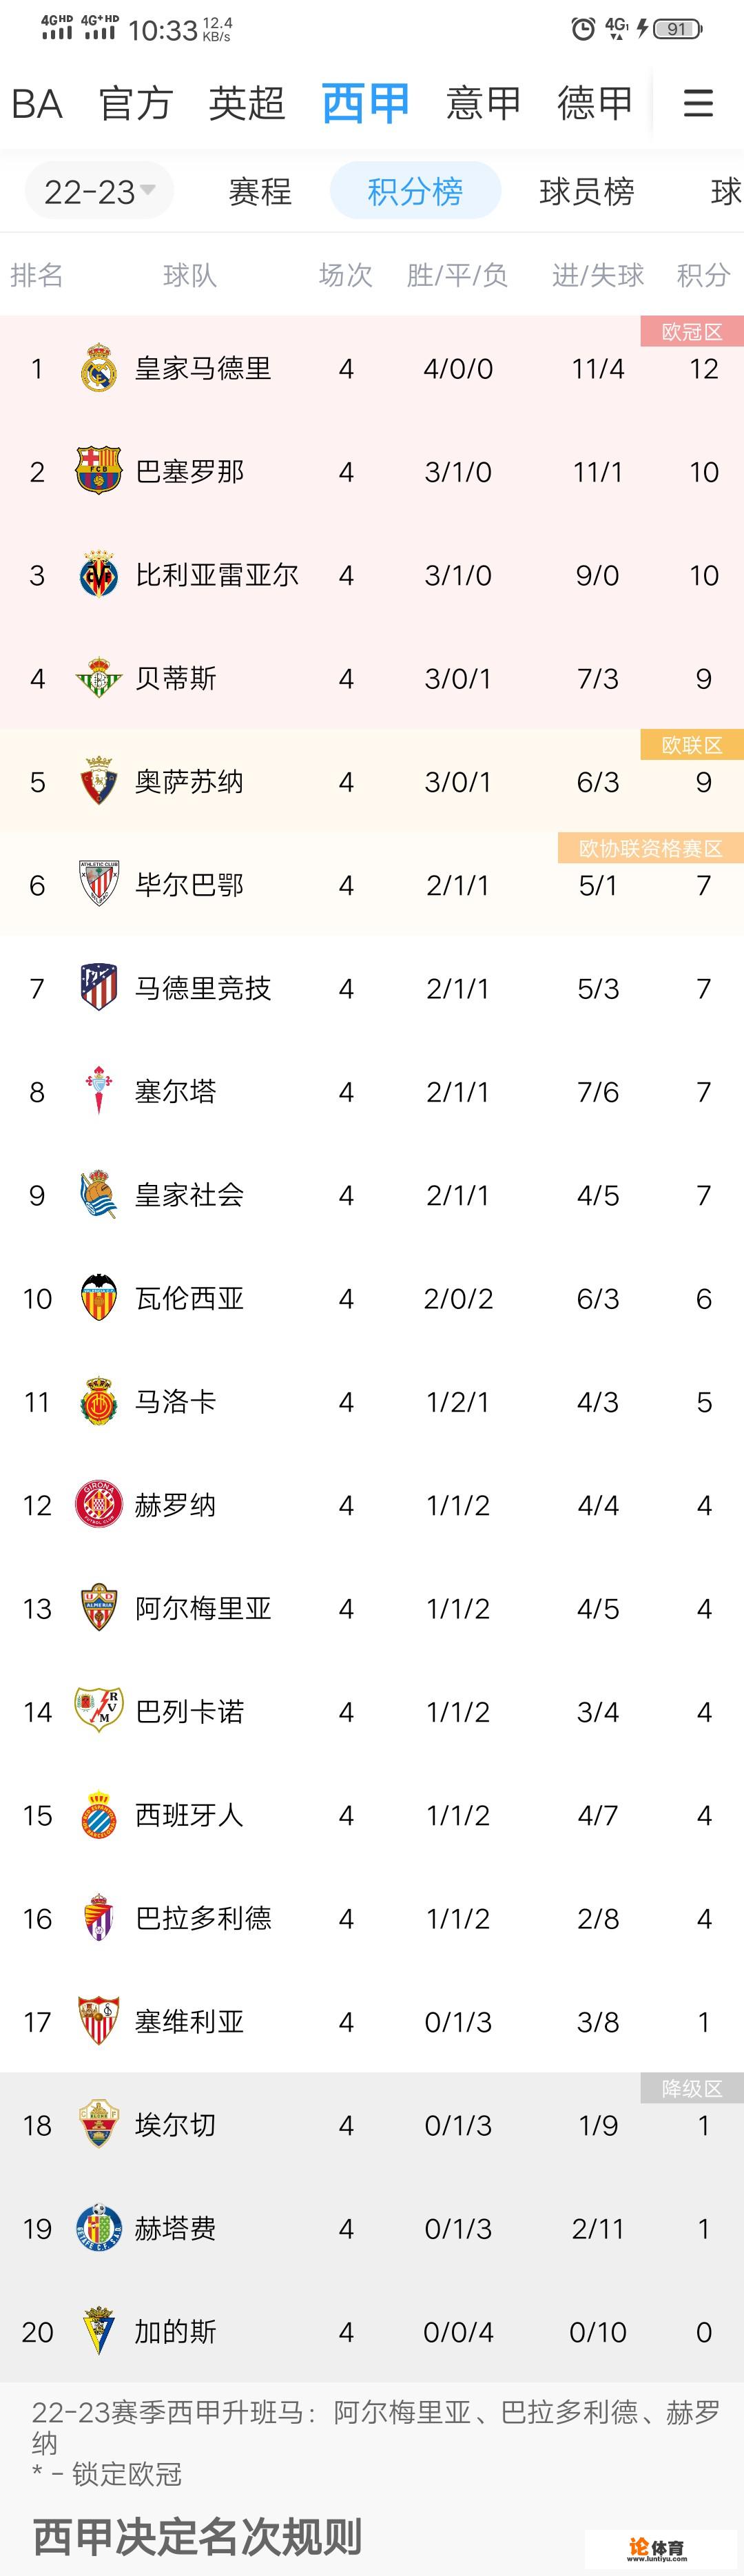Click the Villarreal club crest
Screen dimensions: 744x2576
(x=98, y=575)
